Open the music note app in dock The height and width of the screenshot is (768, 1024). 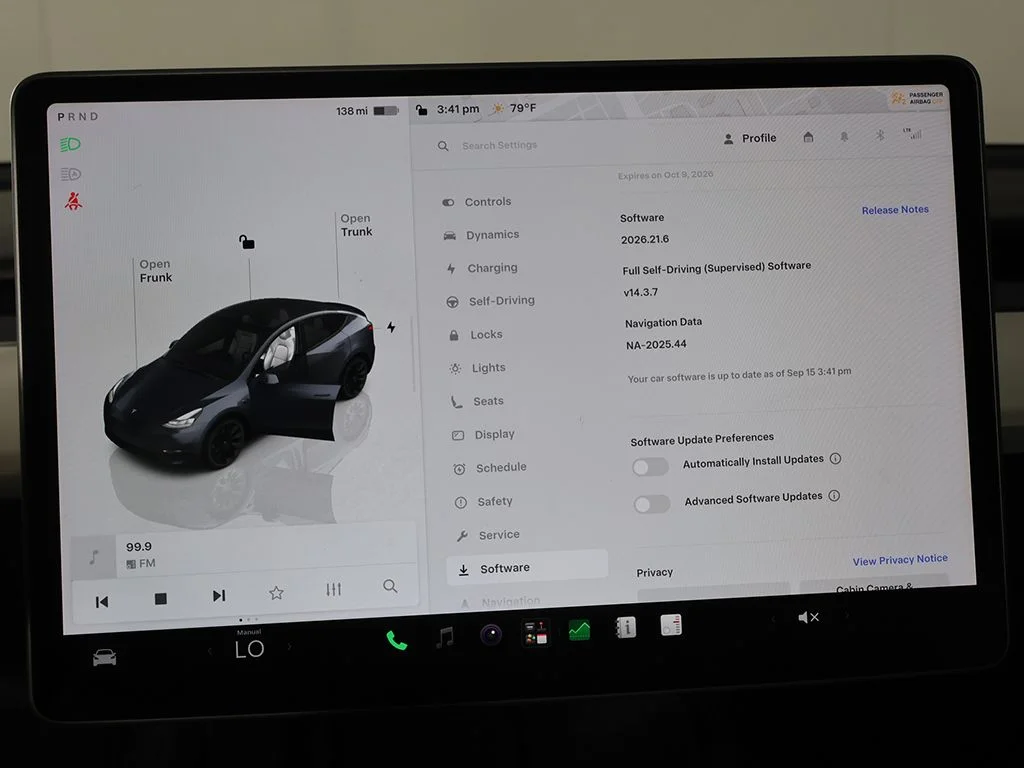[445, 637]
